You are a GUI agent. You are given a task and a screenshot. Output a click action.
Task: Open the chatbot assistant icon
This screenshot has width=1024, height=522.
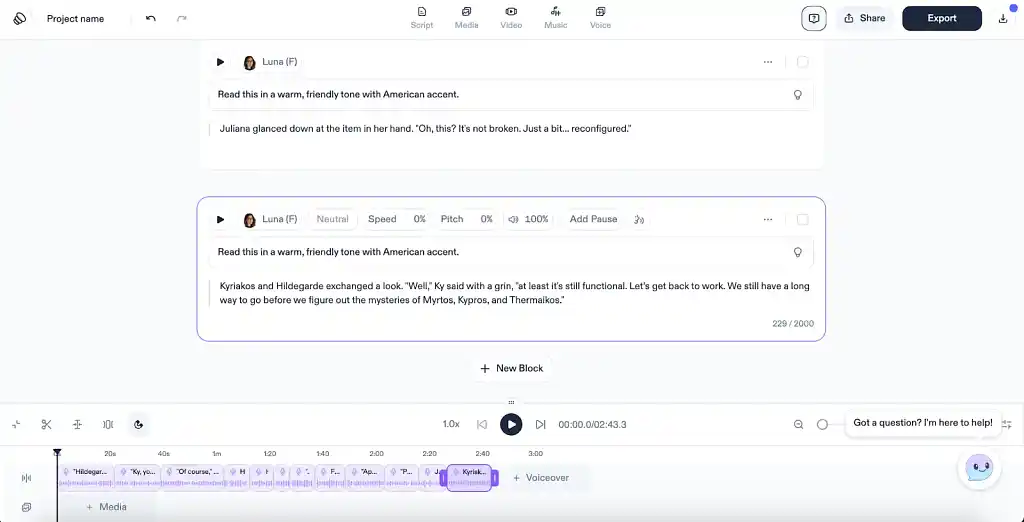(x=978, y=468)
